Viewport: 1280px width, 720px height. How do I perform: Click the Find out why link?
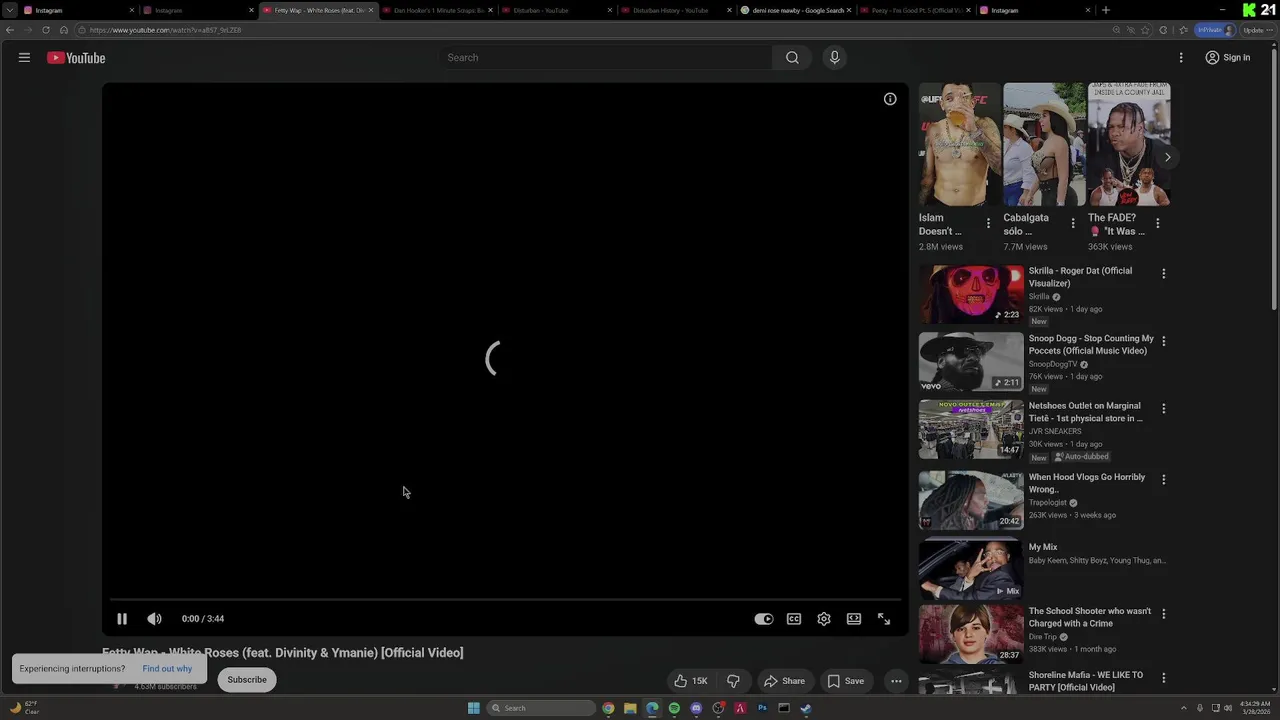click(167, 668)
